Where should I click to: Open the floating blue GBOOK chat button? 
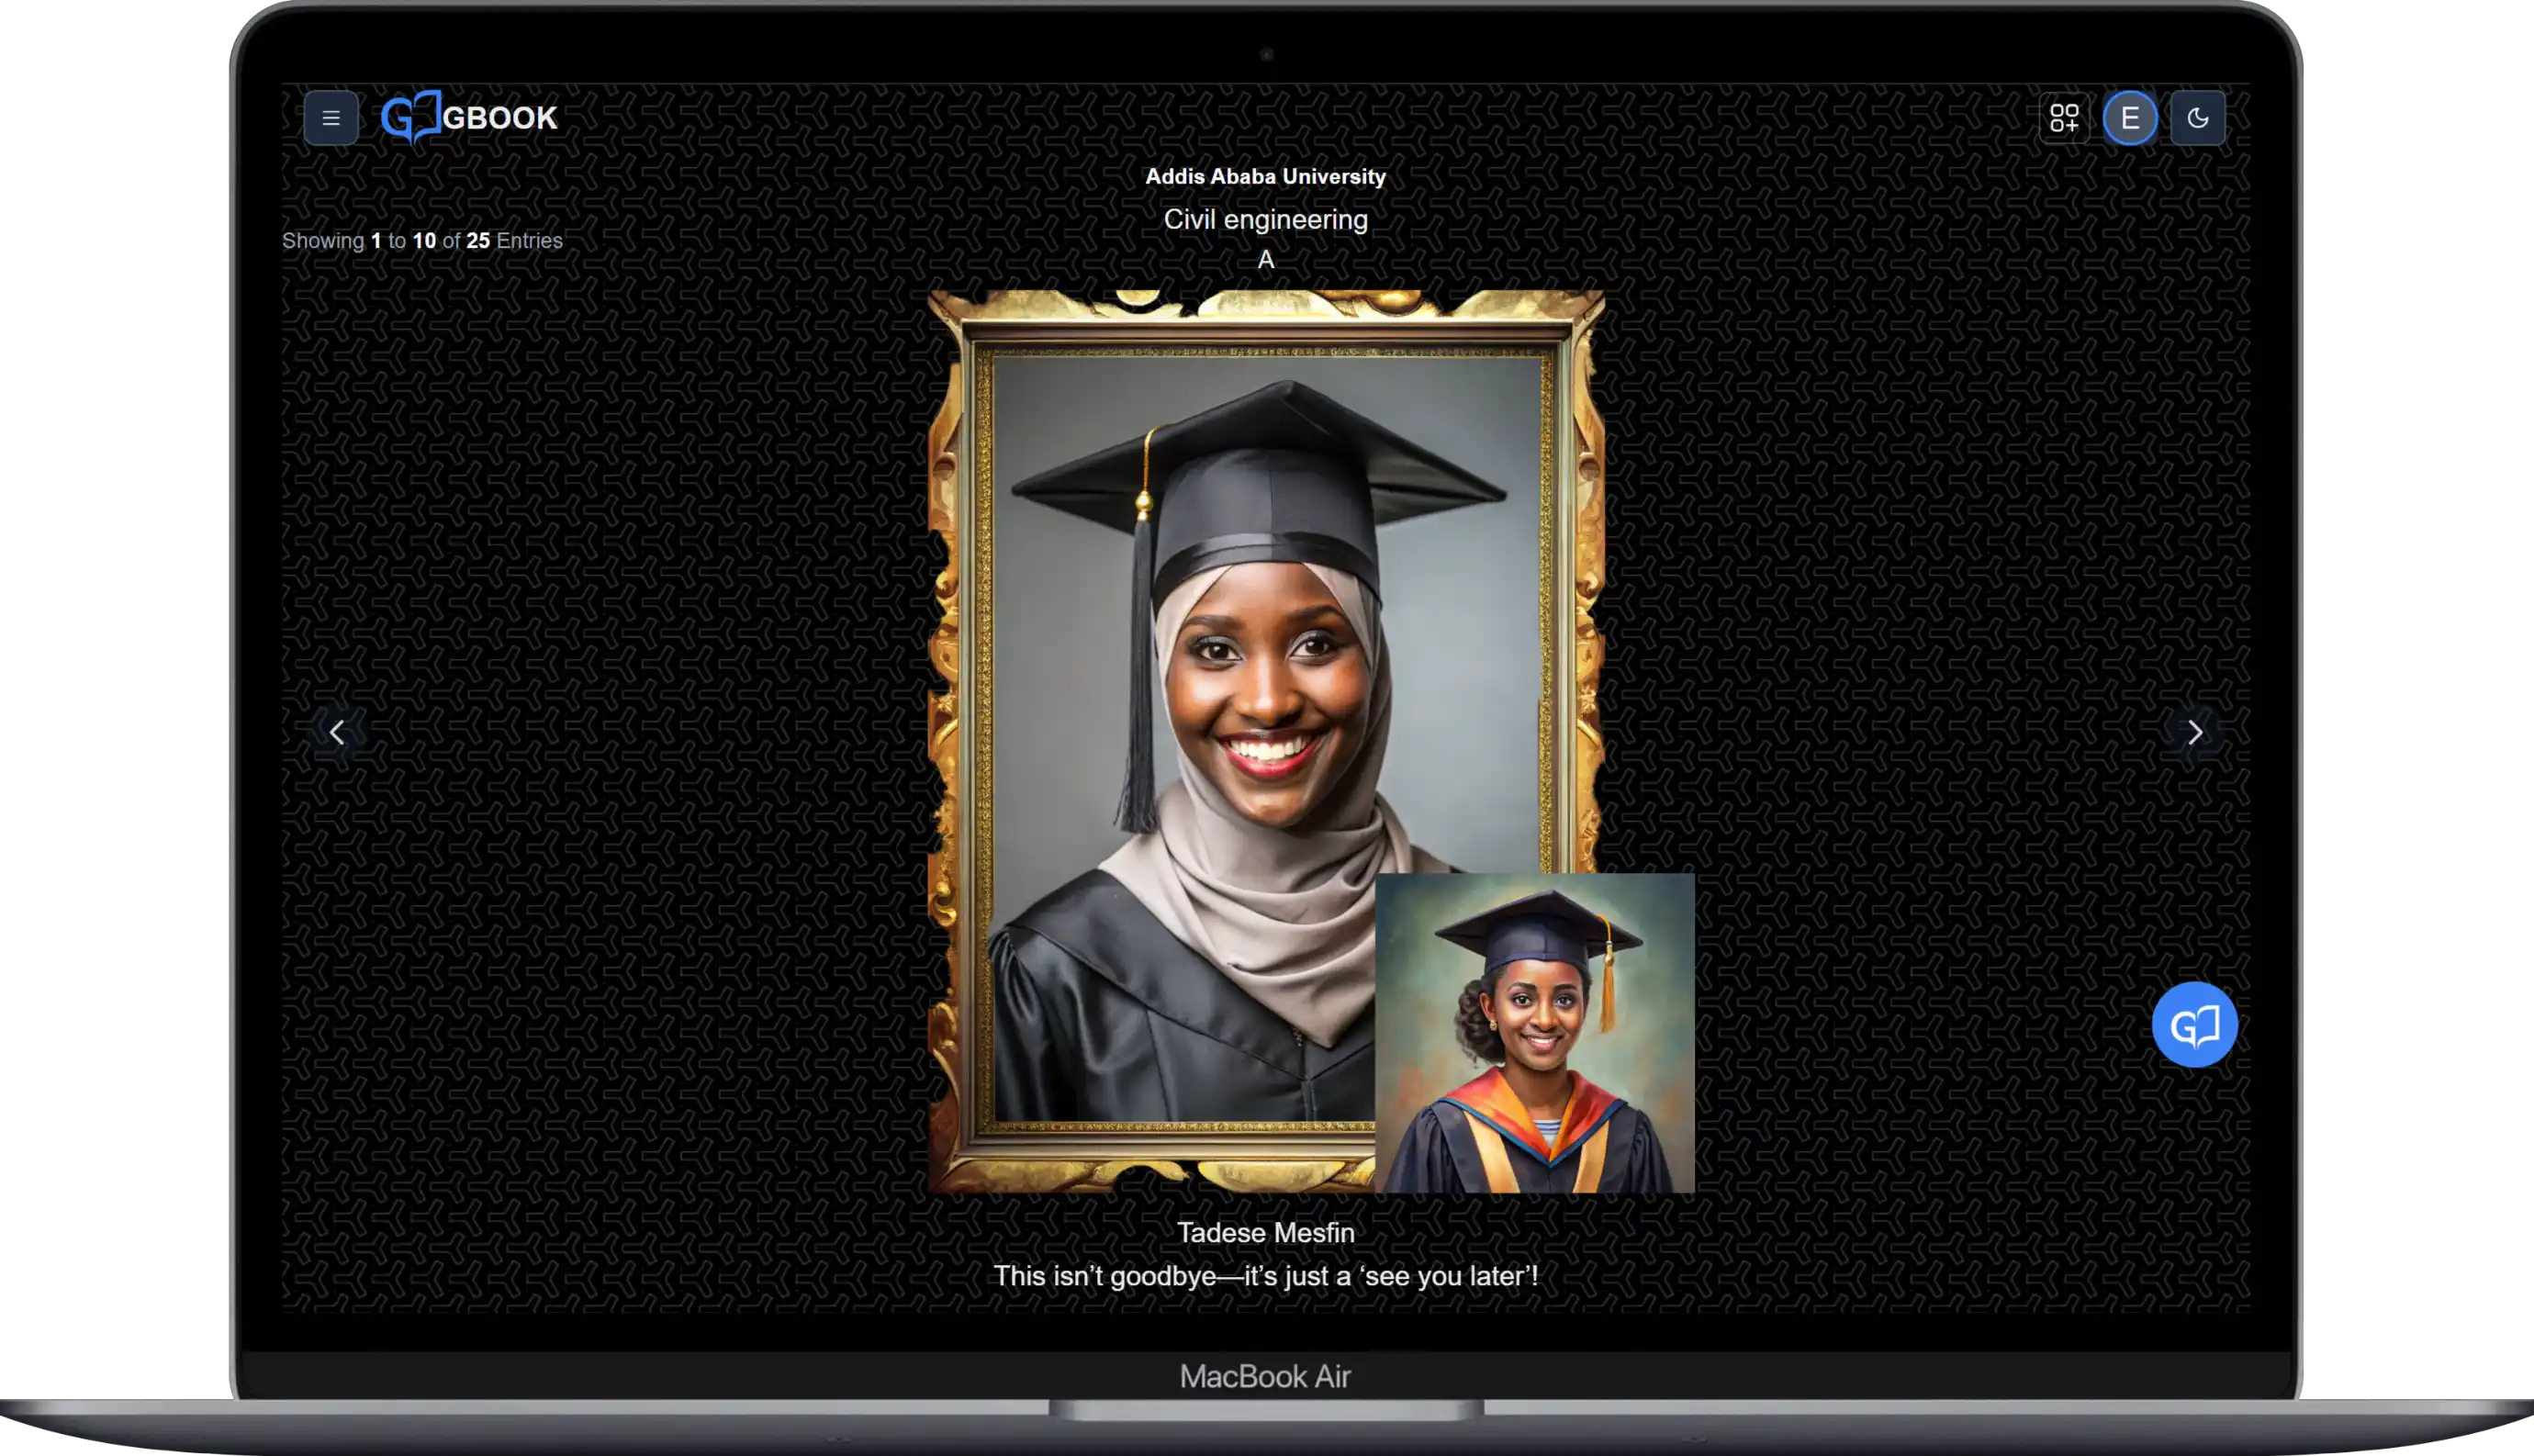[x=2194, y=1025]
